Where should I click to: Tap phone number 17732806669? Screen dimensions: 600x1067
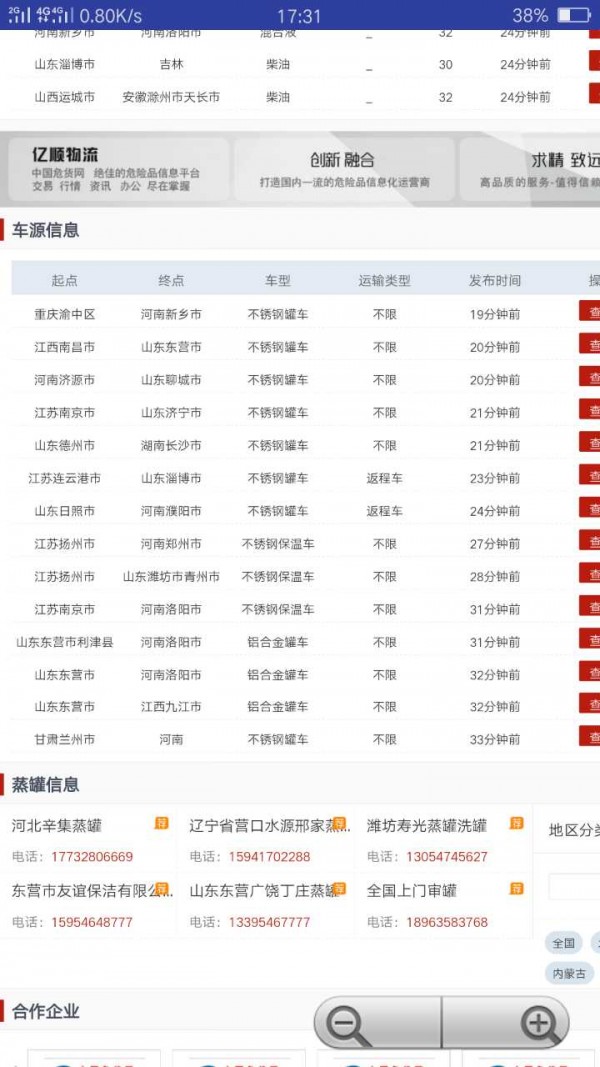(92, 857)
